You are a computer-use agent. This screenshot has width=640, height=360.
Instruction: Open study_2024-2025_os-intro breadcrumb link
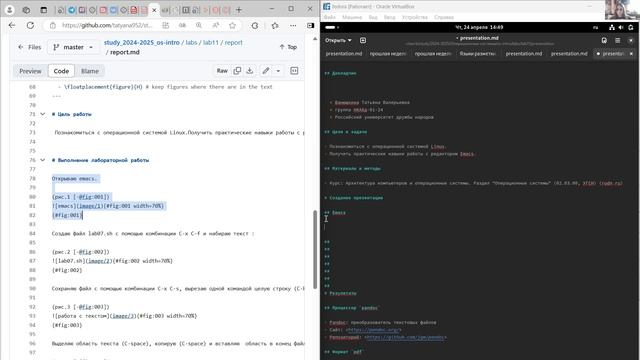[142, 42]
